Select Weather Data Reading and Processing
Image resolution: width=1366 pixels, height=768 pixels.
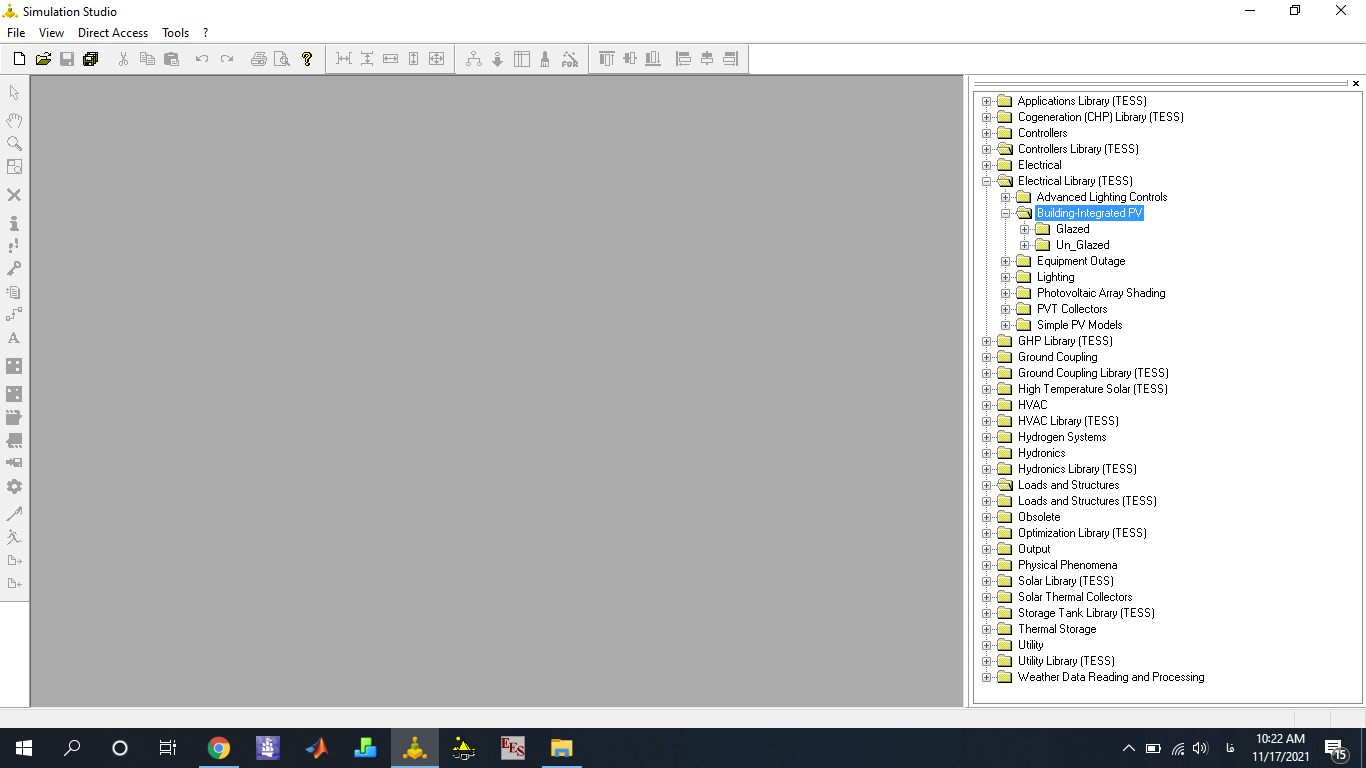pos(1111,677)
